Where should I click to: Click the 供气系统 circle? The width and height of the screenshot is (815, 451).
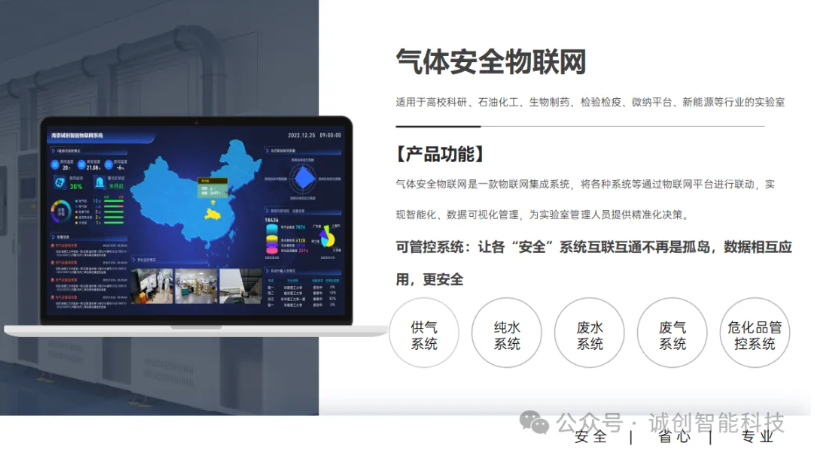click(x=424, y=333)
